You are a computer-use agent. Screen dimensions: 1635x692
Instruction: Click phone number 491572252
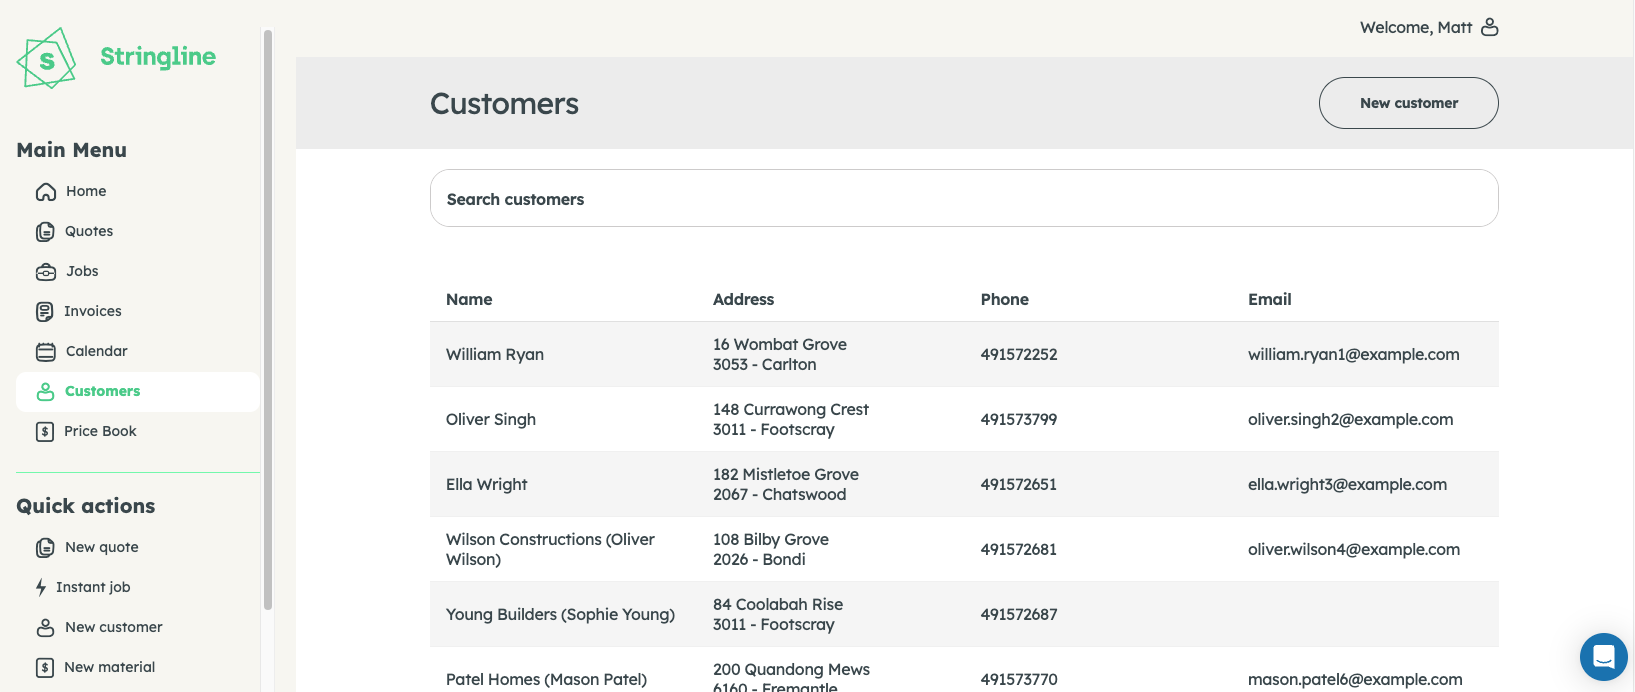click(x=1019, y=354)
